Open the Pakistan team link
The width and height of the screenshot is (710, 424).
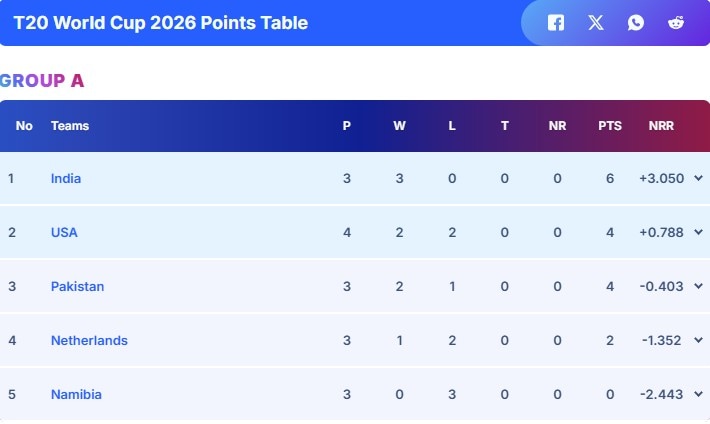click(x=77, y=287)
